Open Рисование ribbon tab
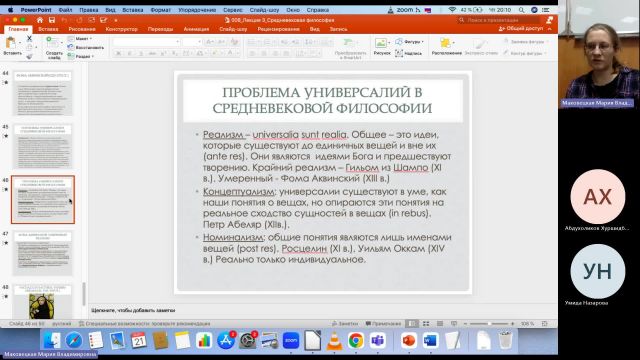 click(82, 29)
